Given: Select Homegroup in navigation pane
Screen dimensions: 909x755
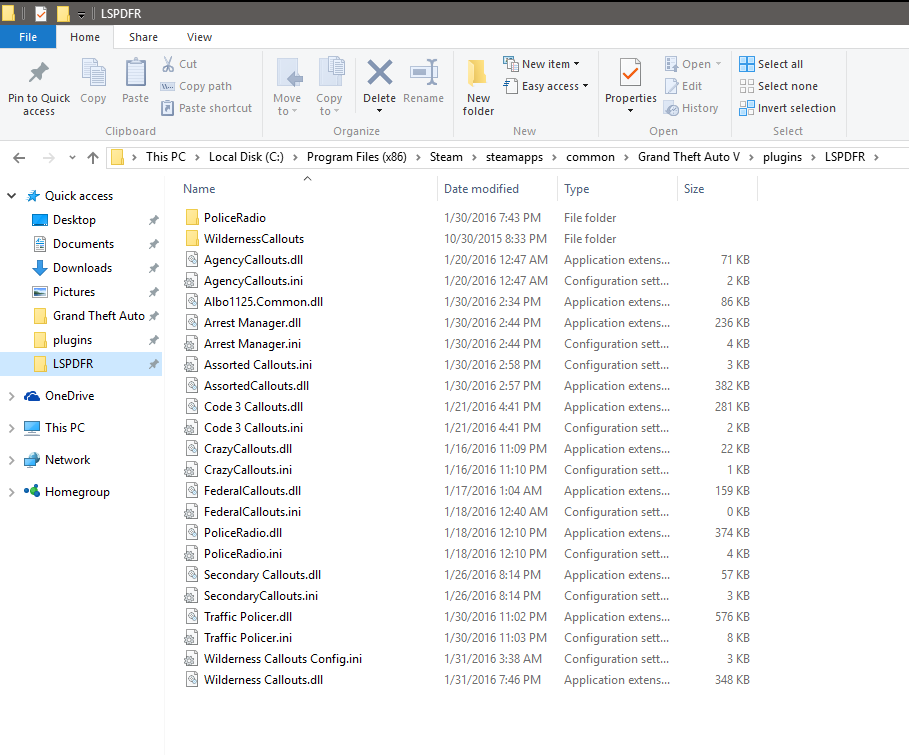Looking at the screenshot, I should click(67, 491).
